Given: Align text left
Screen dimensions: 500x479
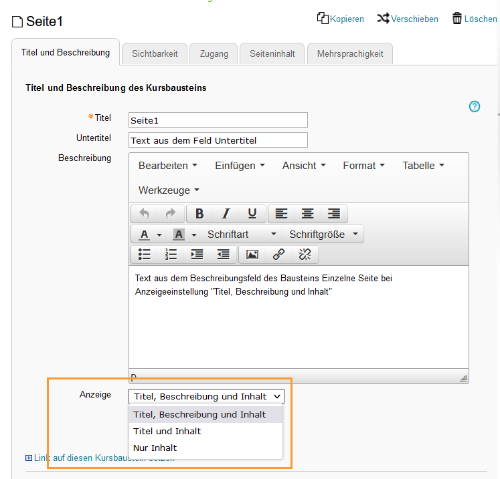Looking at the screenshot, I should [x=281, y=213].
